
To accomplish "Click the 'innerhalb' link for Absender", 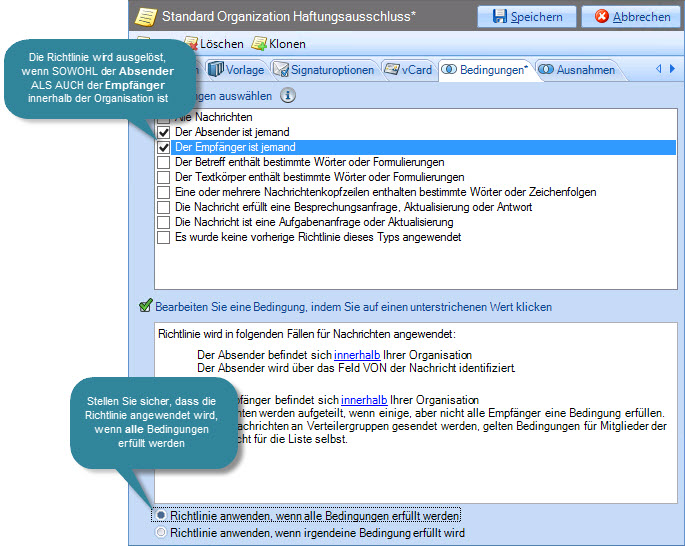I will tap(357, 355).
